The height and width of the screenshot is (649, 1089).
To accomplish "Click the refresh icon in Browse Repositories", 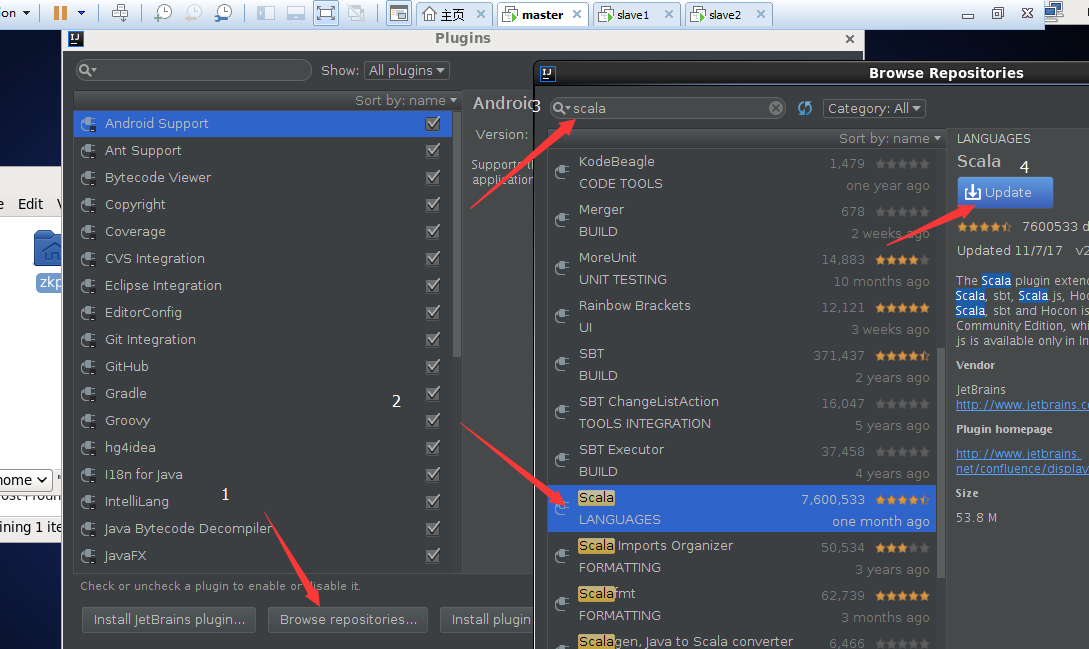I will pyautogui.click(x=805, y=108).
